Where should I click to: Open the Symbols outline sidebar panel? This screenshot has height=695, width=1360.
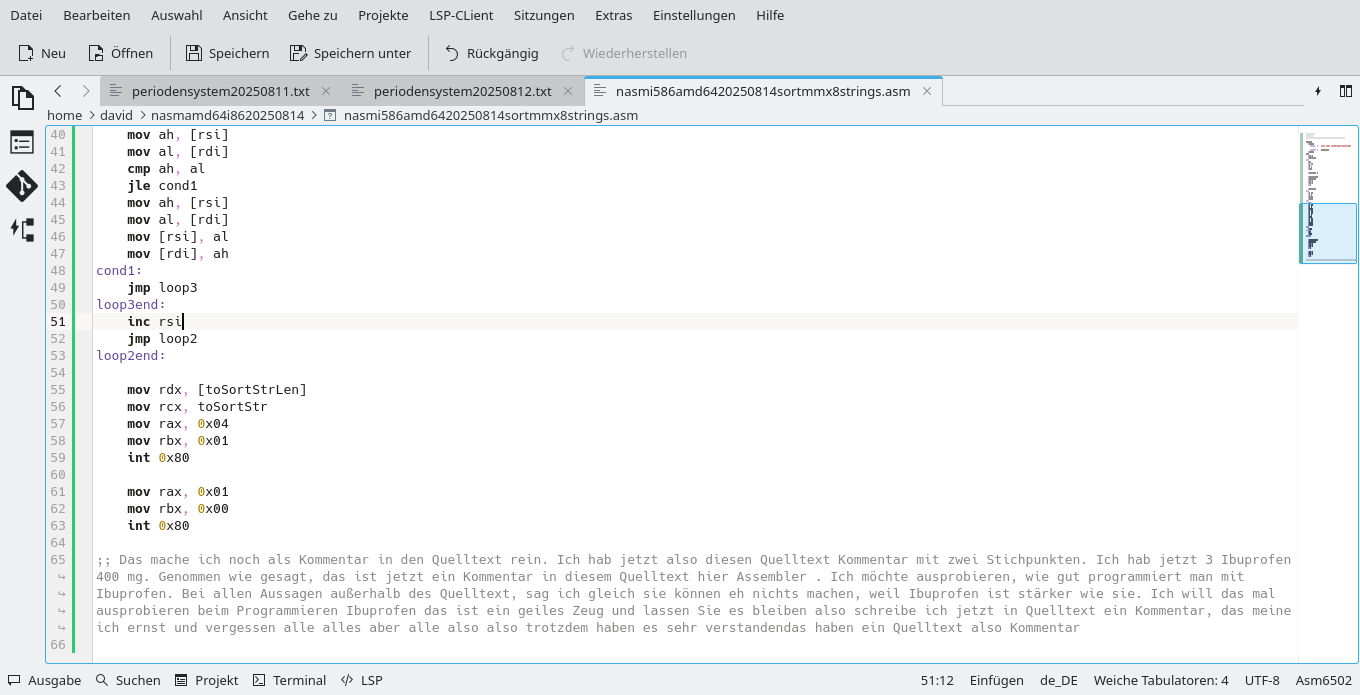coord(21,142)
